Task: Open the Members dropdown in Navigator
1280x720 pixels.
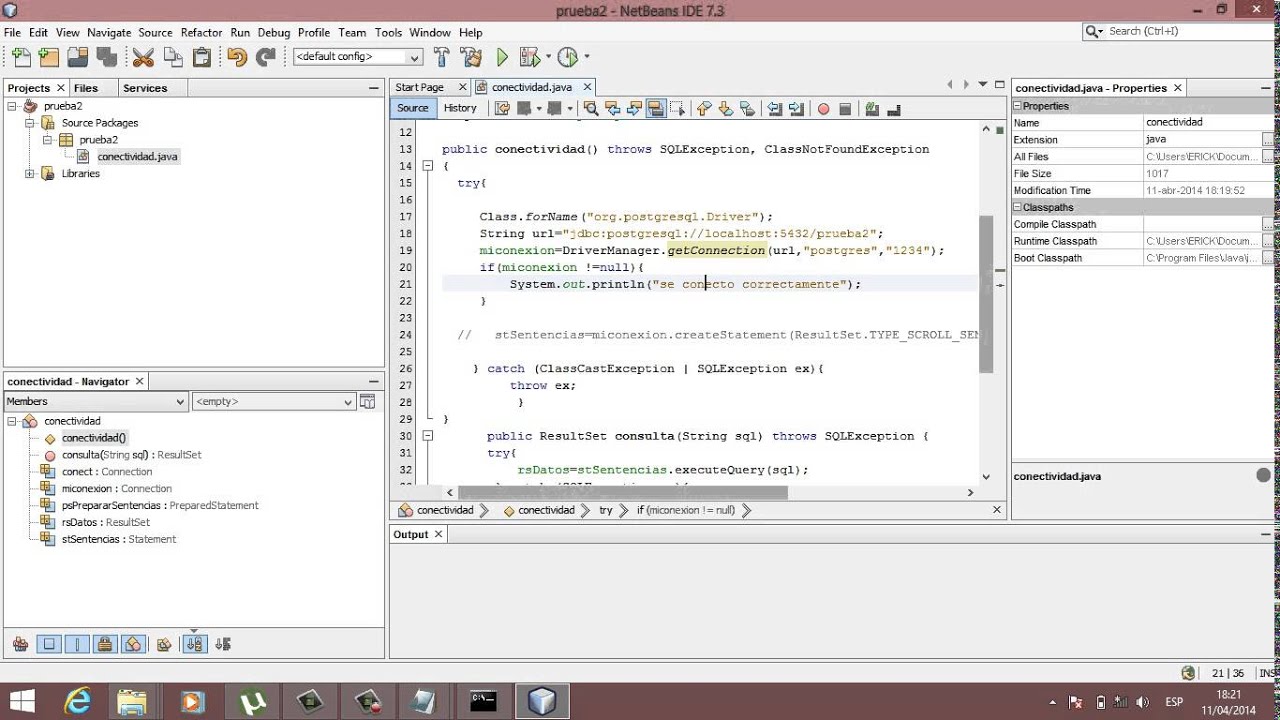Action: [x=96, y=401]
